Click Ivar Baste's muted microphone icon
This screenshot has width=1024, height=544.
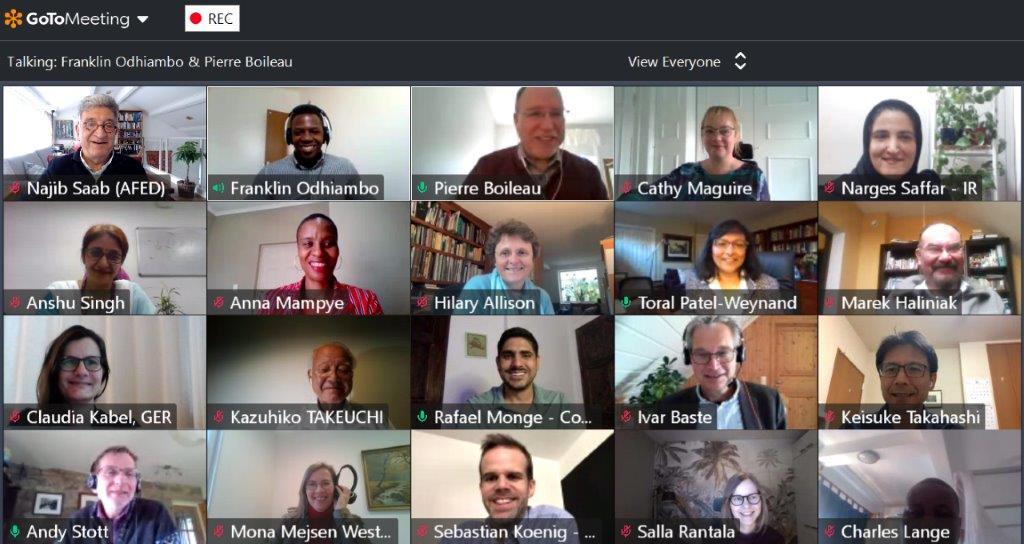click(626, 417)
